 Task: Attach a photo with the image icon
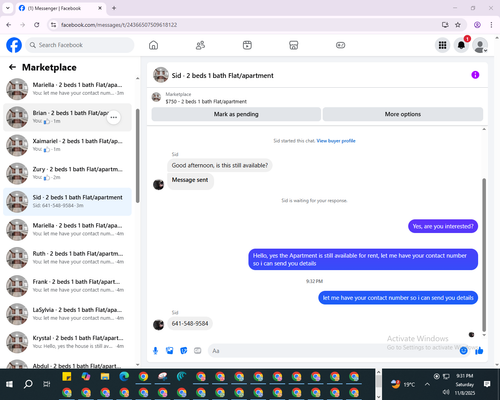(169, 351)
